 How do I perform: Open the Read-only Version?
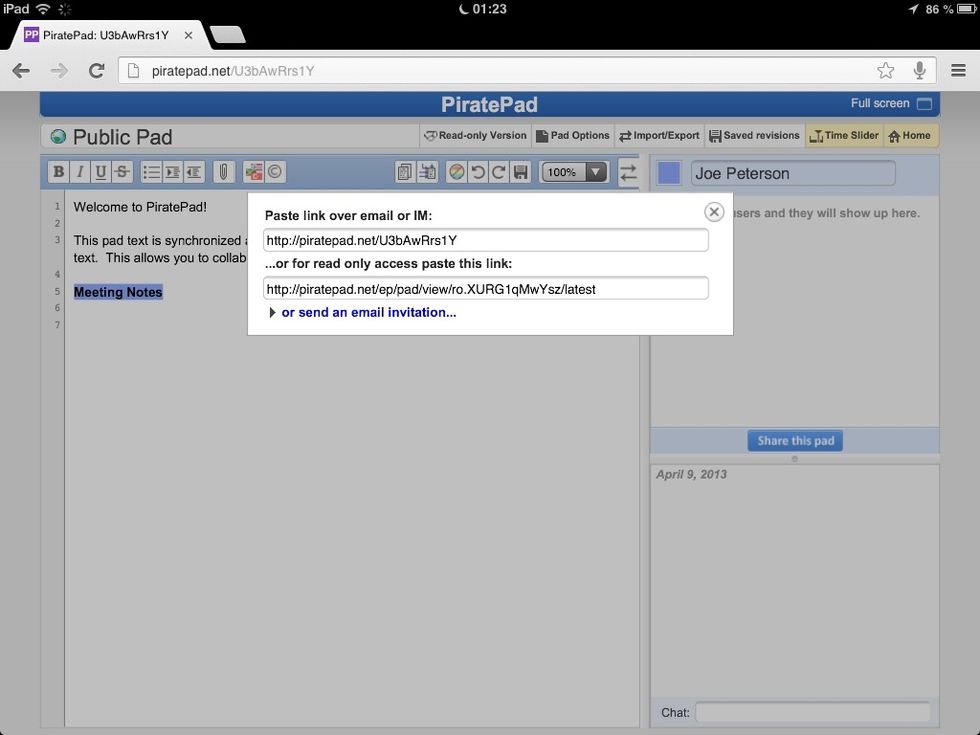(x=475, y=136)
